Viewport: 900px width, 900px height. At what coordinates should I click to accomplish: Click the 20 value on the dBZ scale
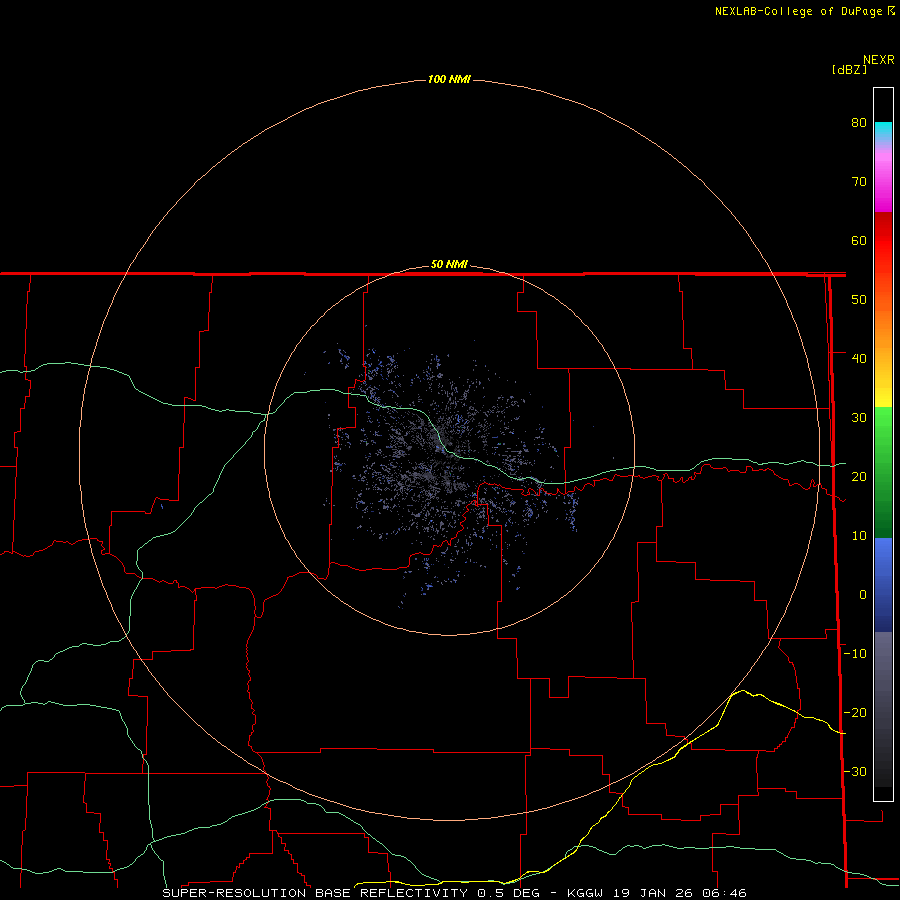click(859, 476)
